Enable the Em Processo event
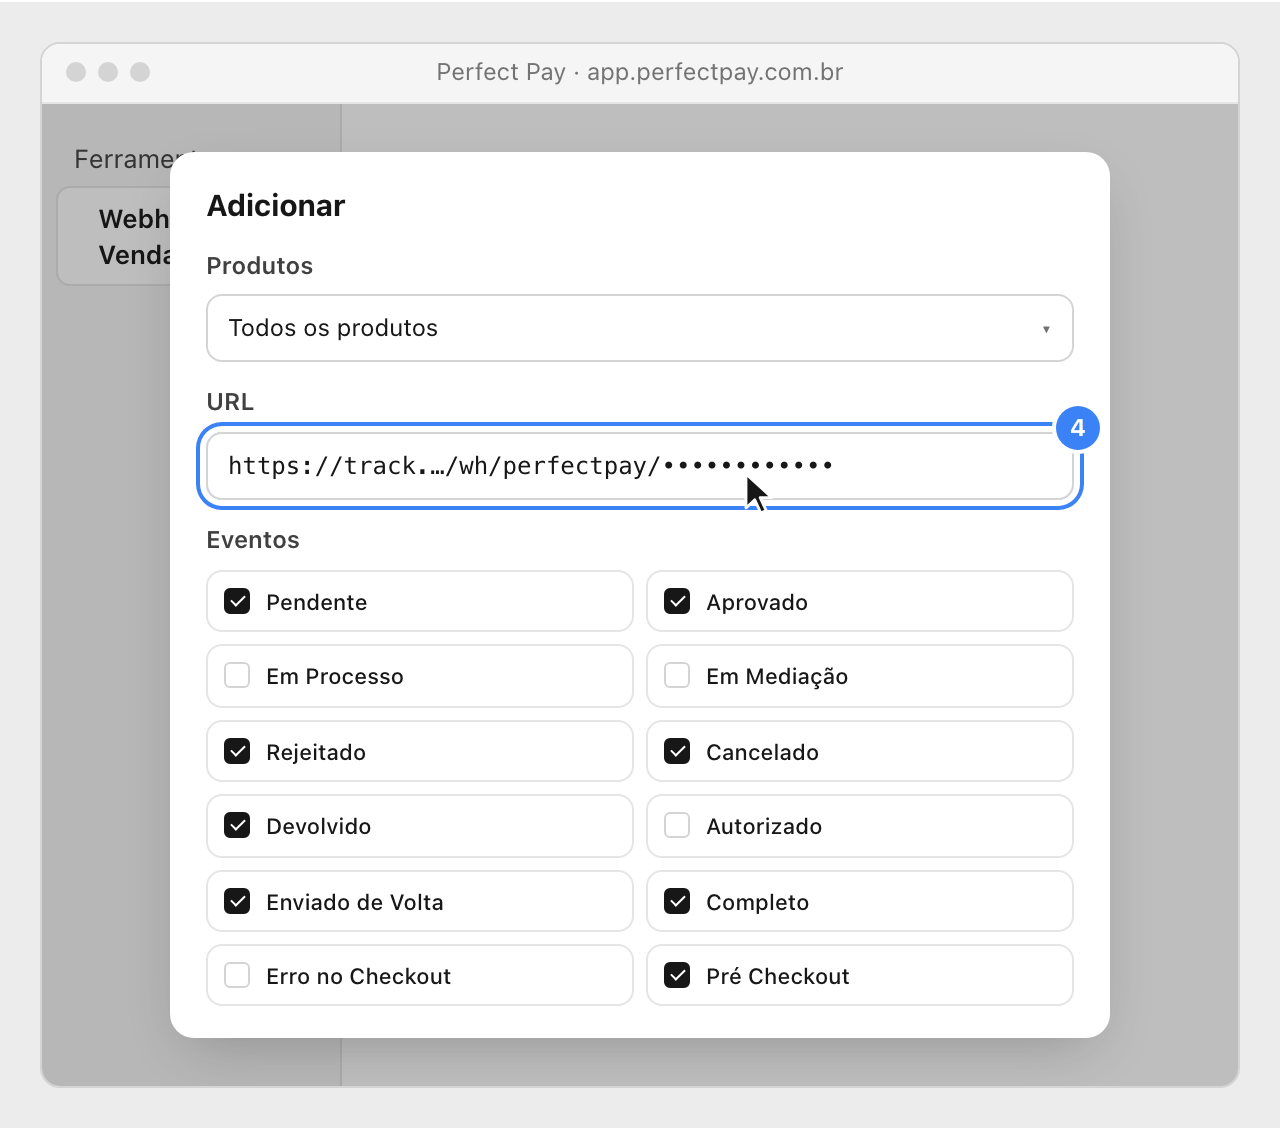Image resolution: width=1280 pixels, height=1130 pixels. point(237,675)
